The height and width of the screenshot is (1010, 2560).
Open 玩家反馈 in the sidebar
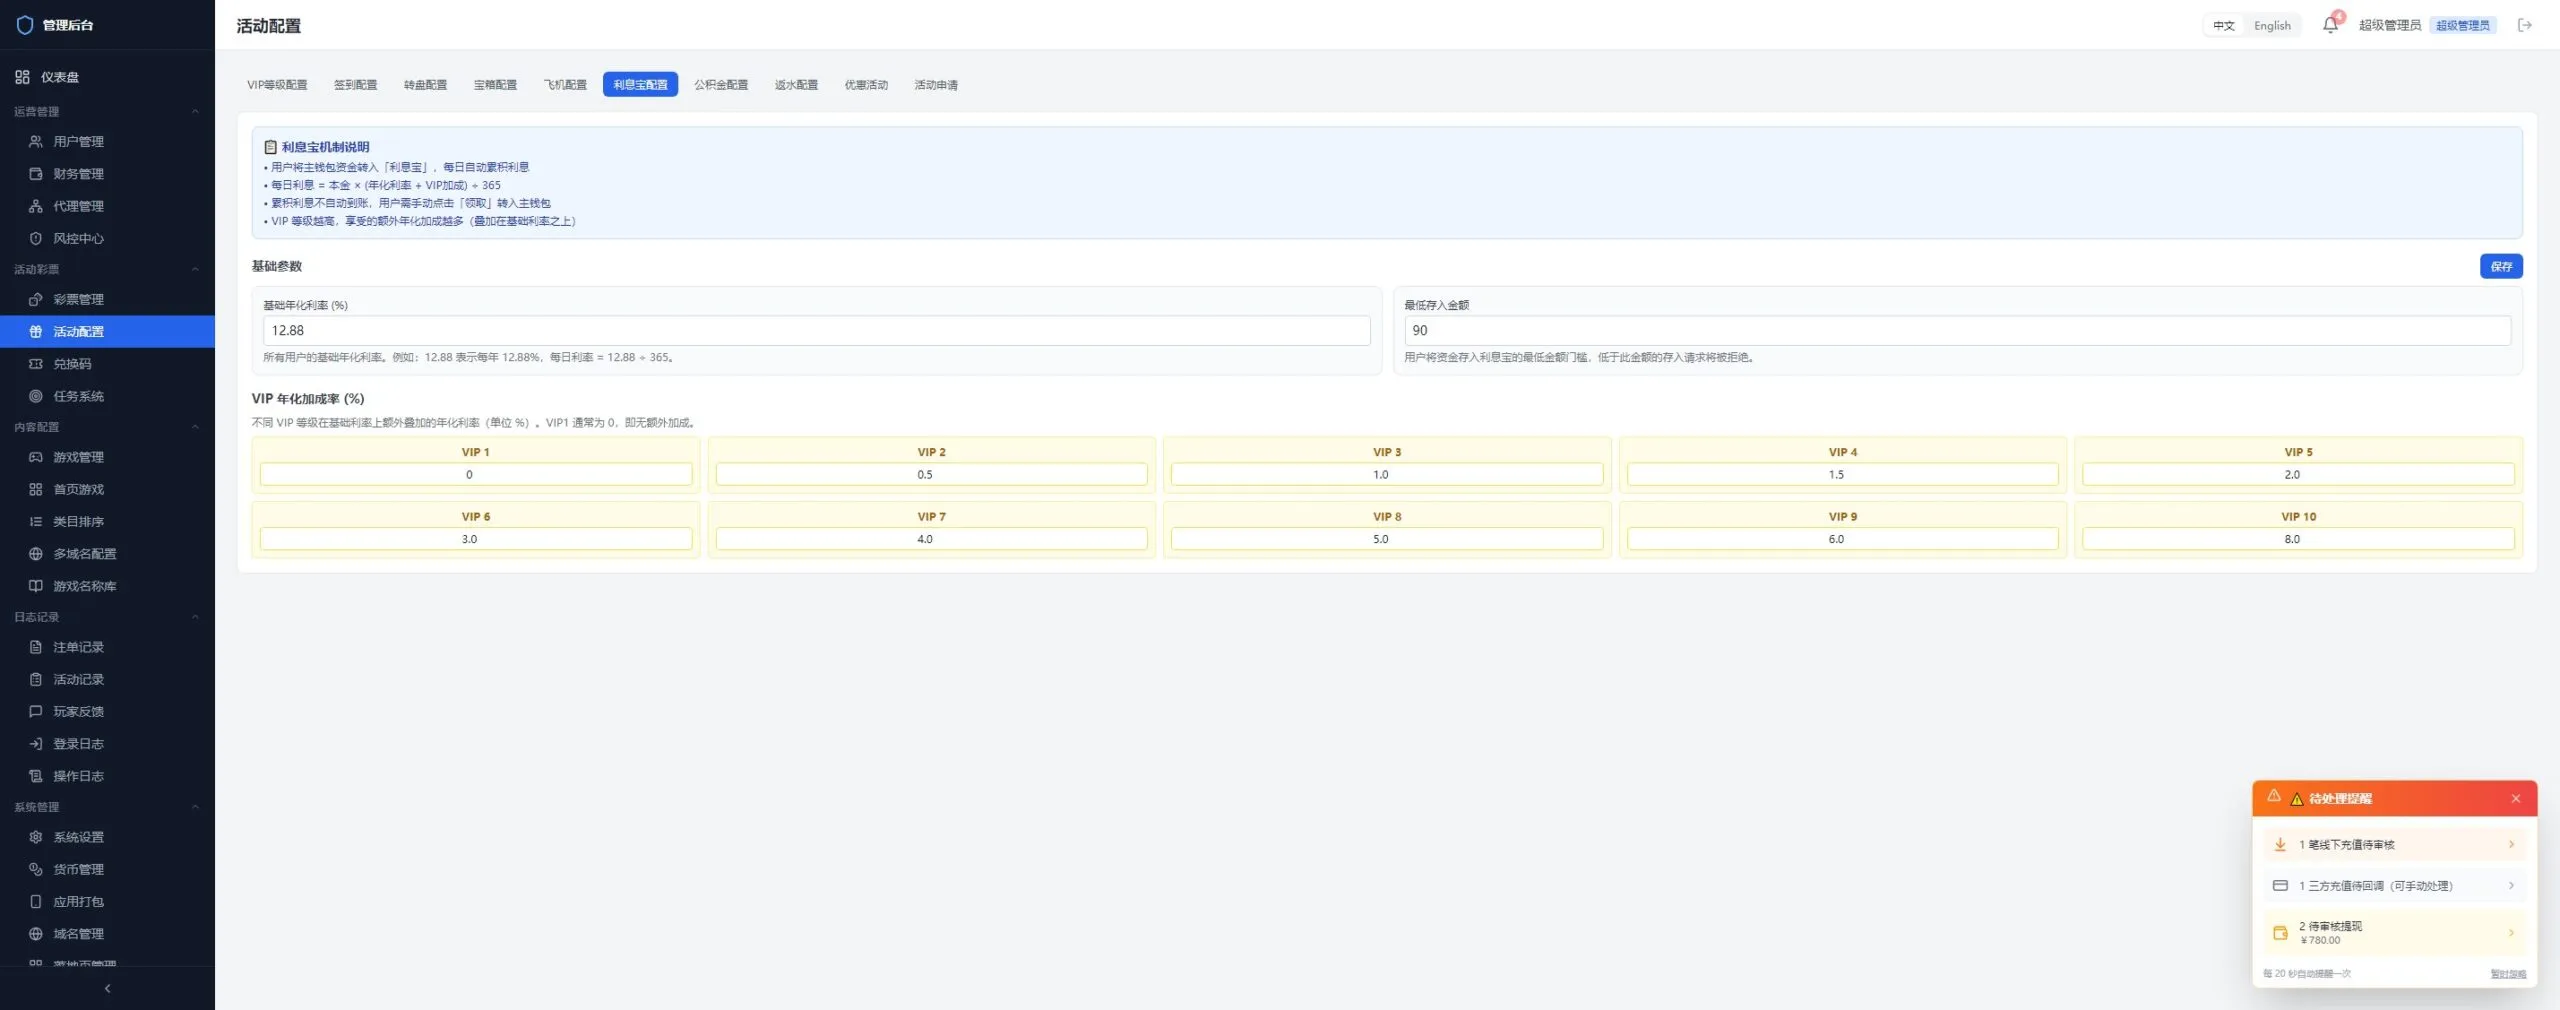point(107,711)
